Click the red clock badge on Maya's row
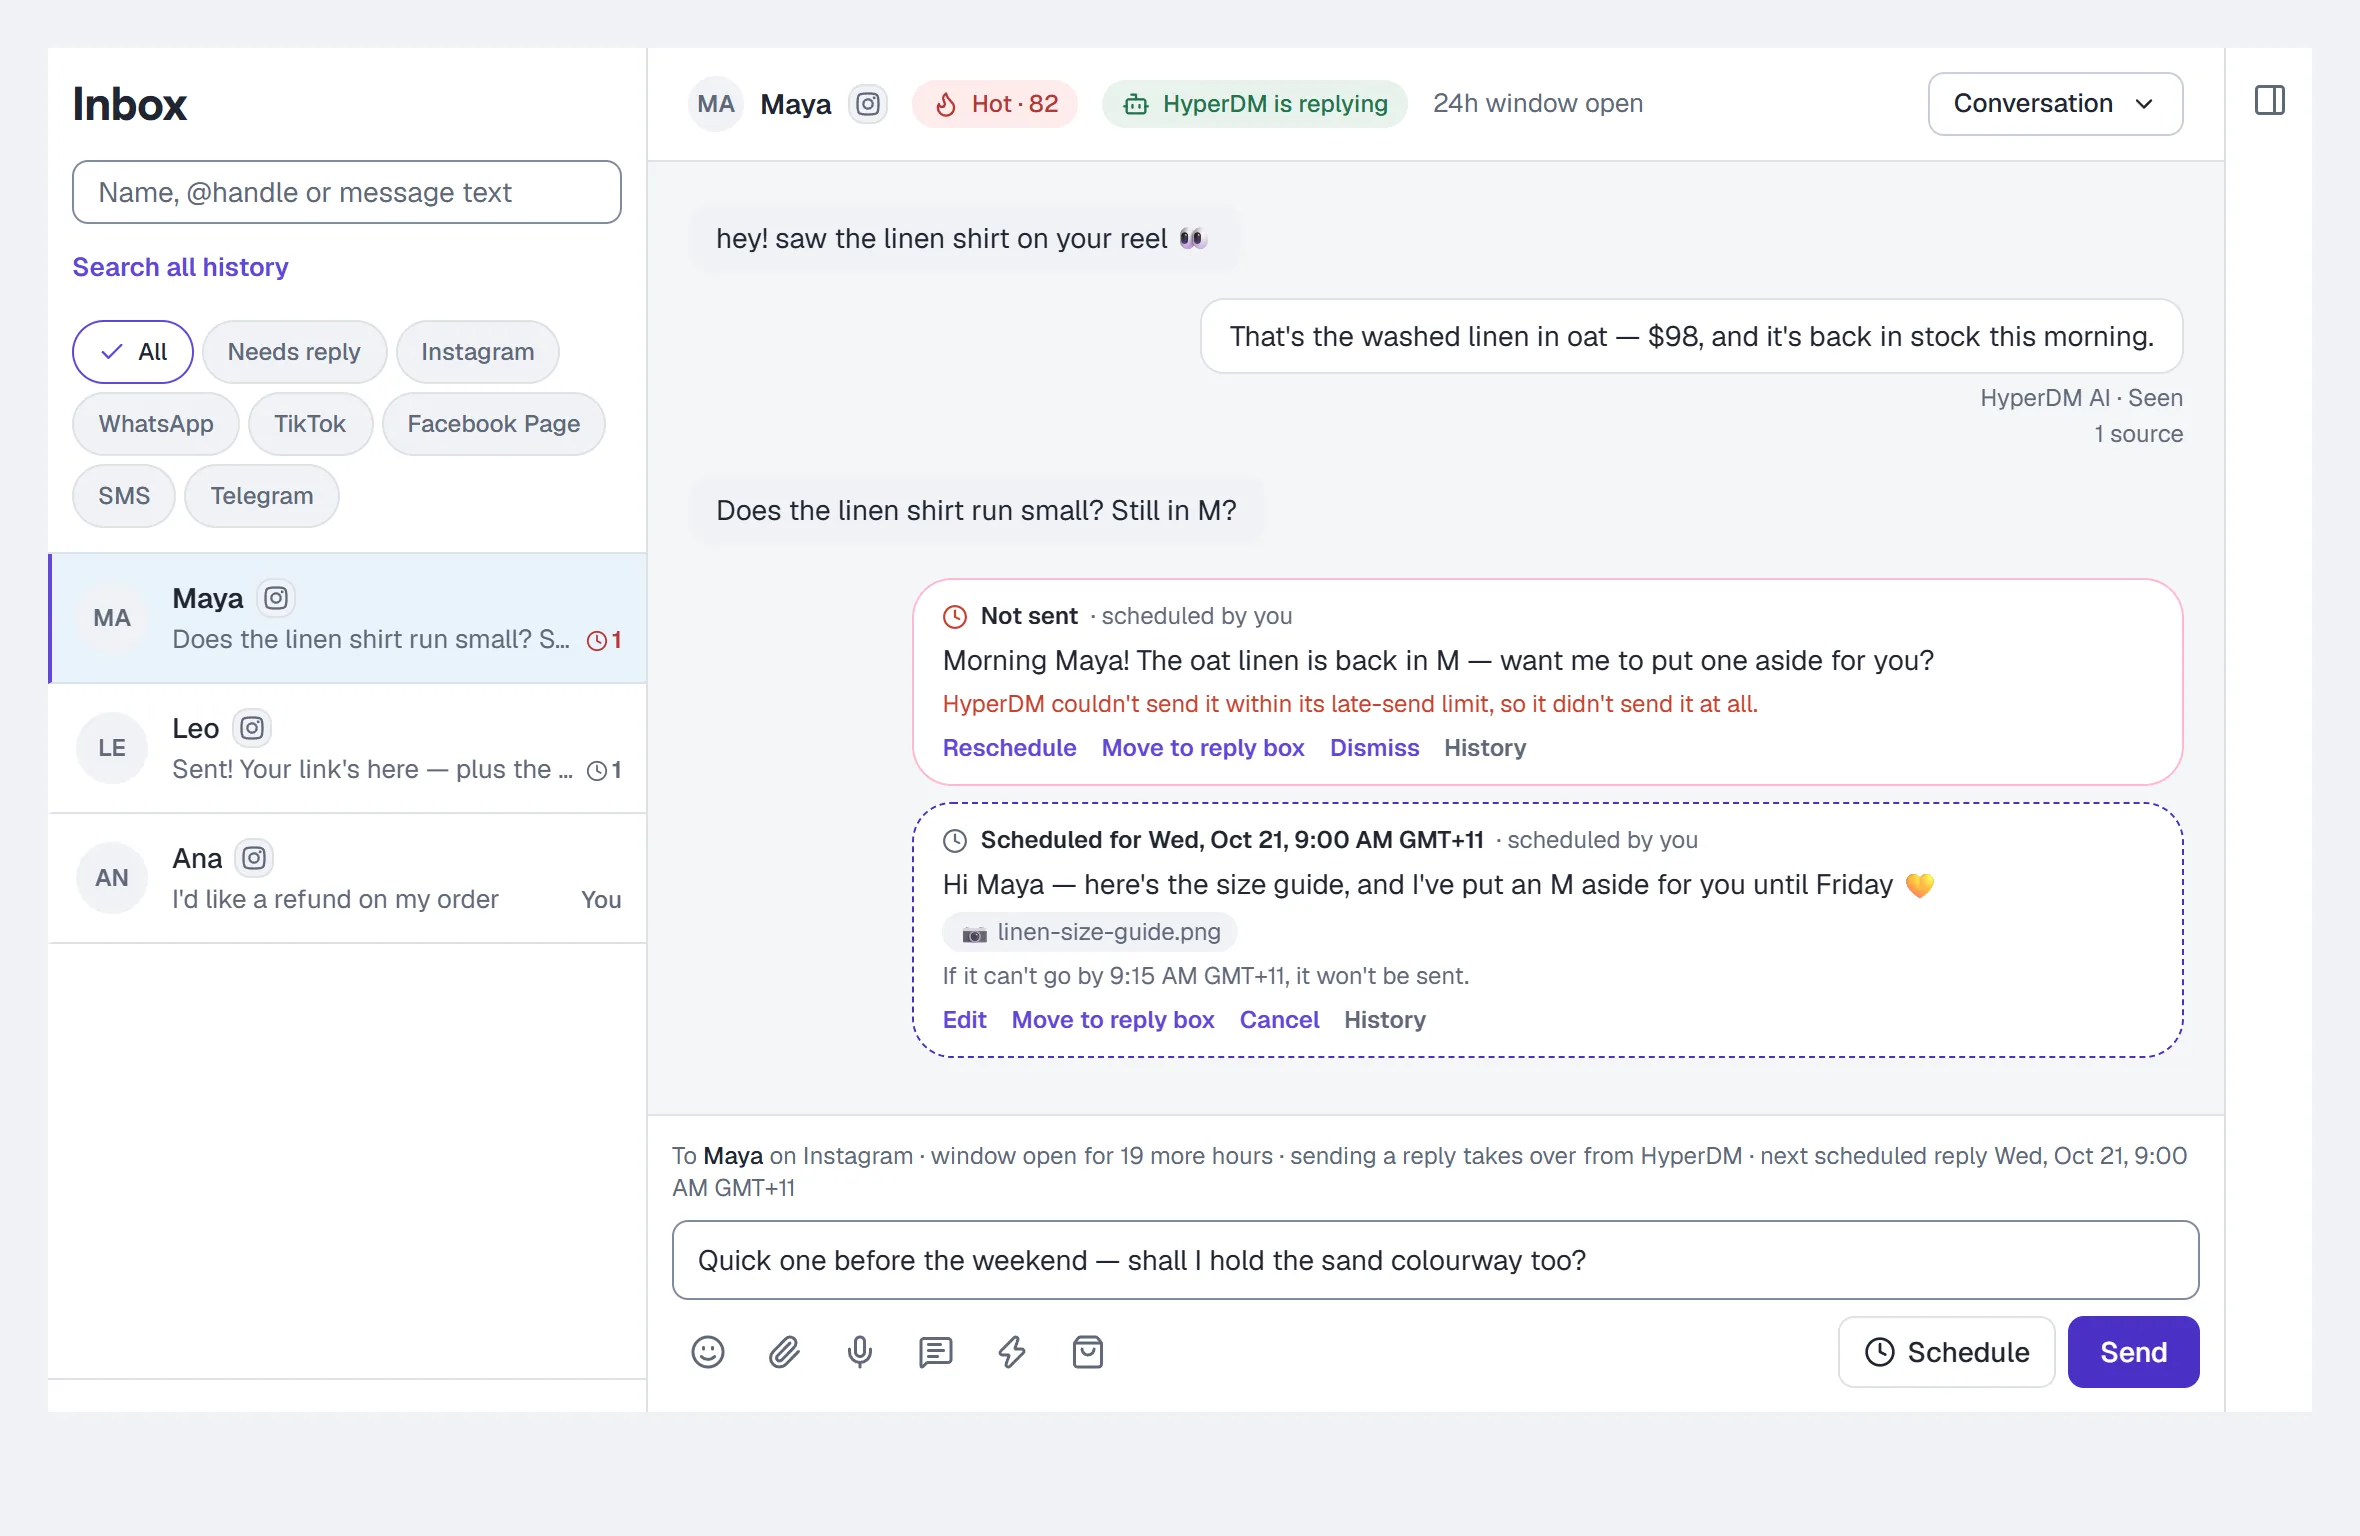Image resolution: width=2360 pixels, height=1536 pixels. tap(604, 640)
